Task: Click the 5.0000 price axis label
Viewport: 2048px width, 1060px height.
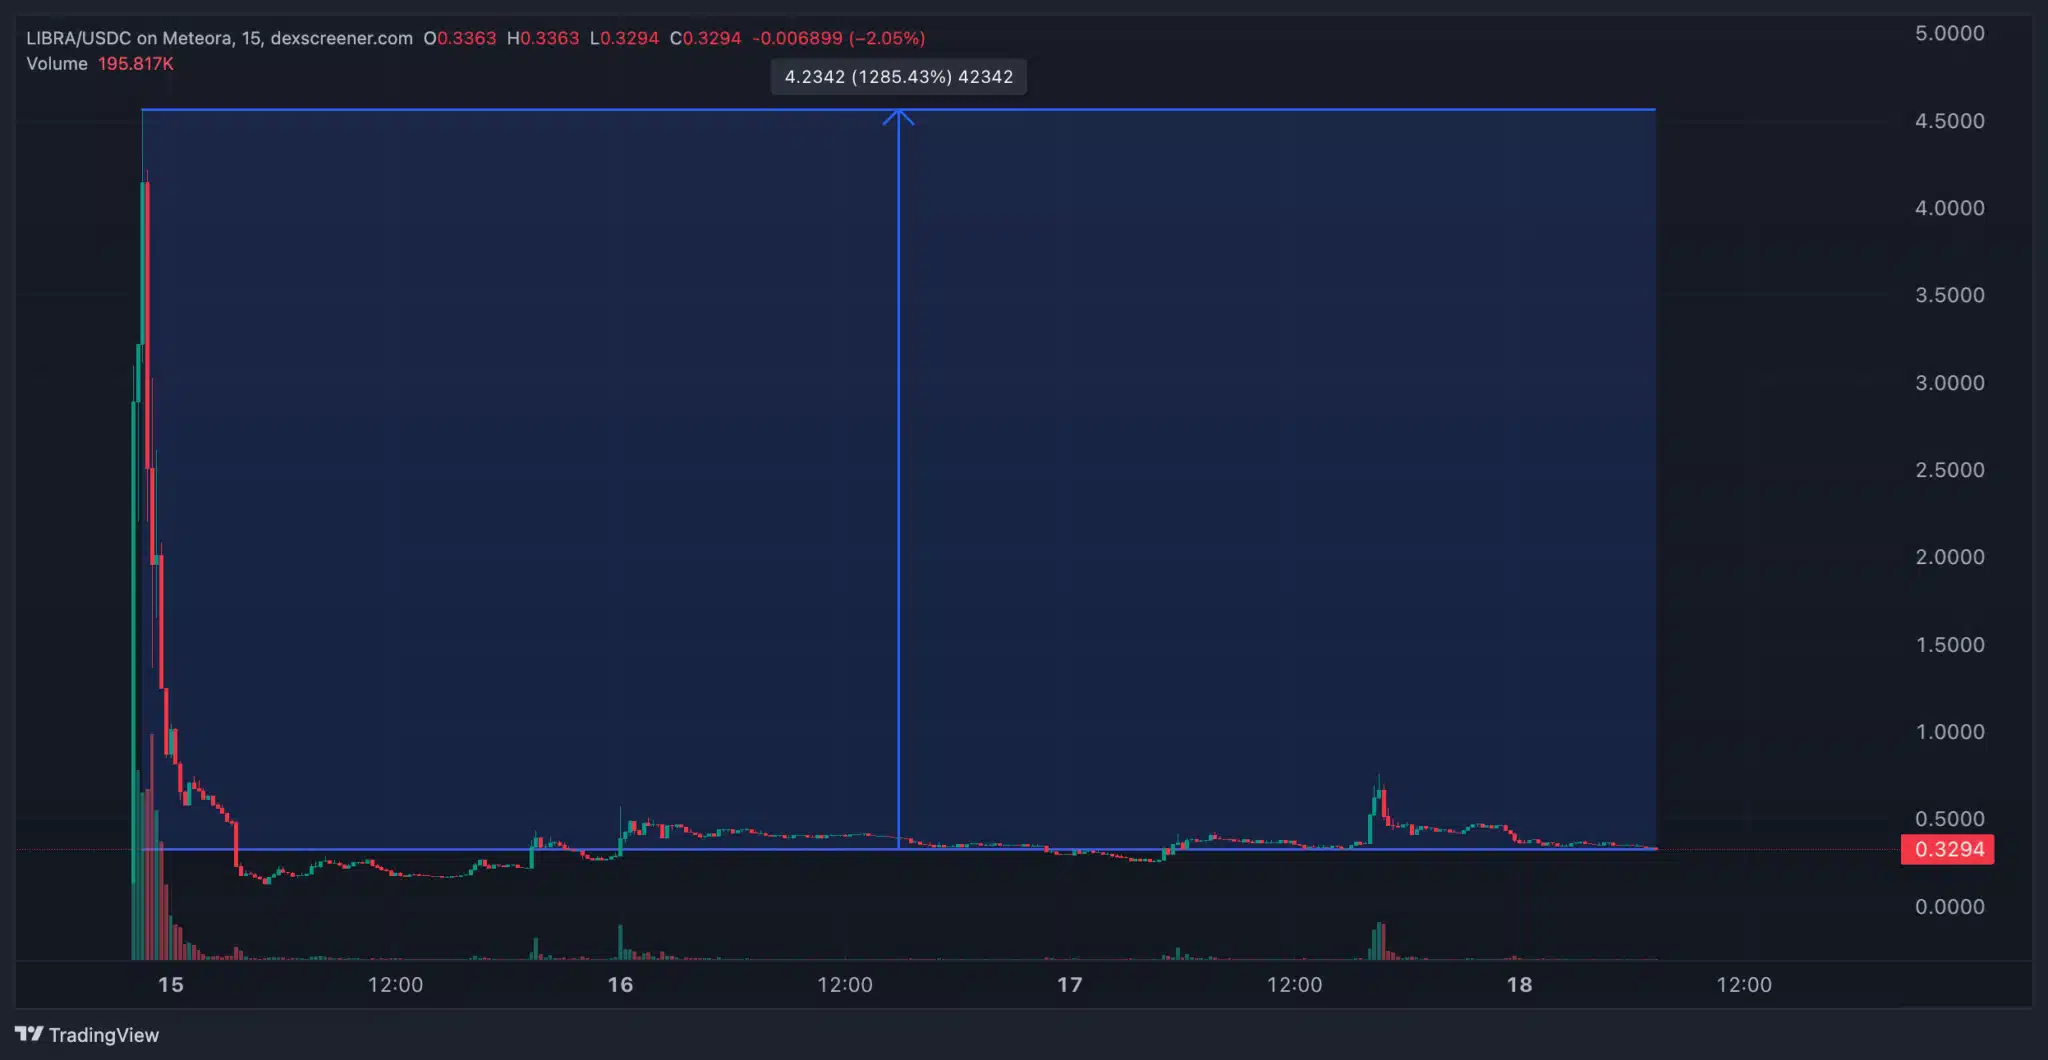Action: pos(1949,33)
